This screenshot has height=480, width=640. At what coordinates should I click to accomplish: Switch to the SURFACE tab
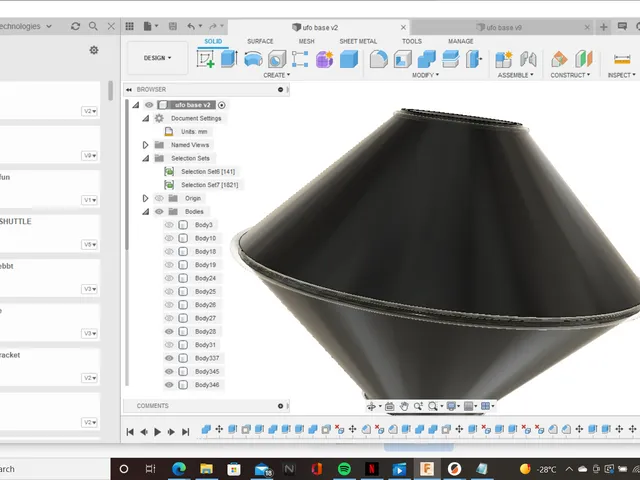coord(260,41)
